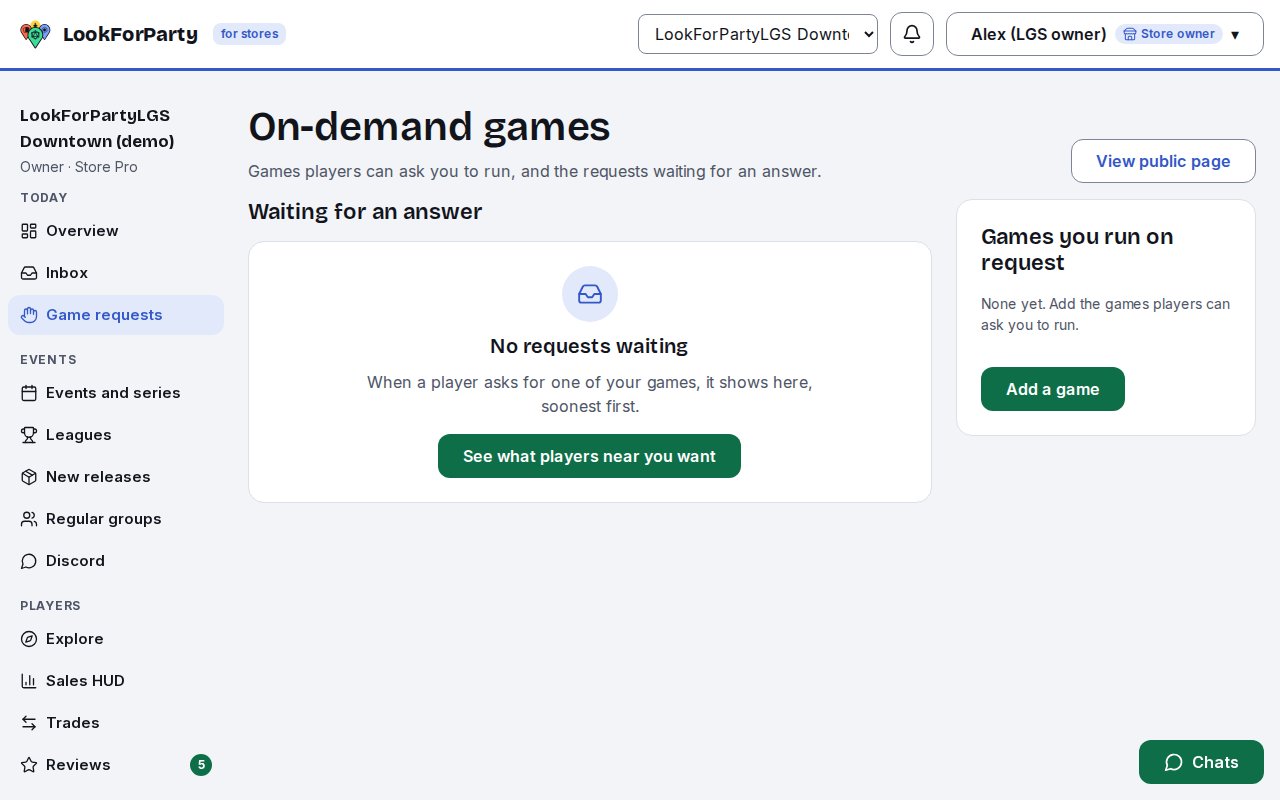Open Events and series page
Screen dimensions: 1280x800
(x=116, y=393)
